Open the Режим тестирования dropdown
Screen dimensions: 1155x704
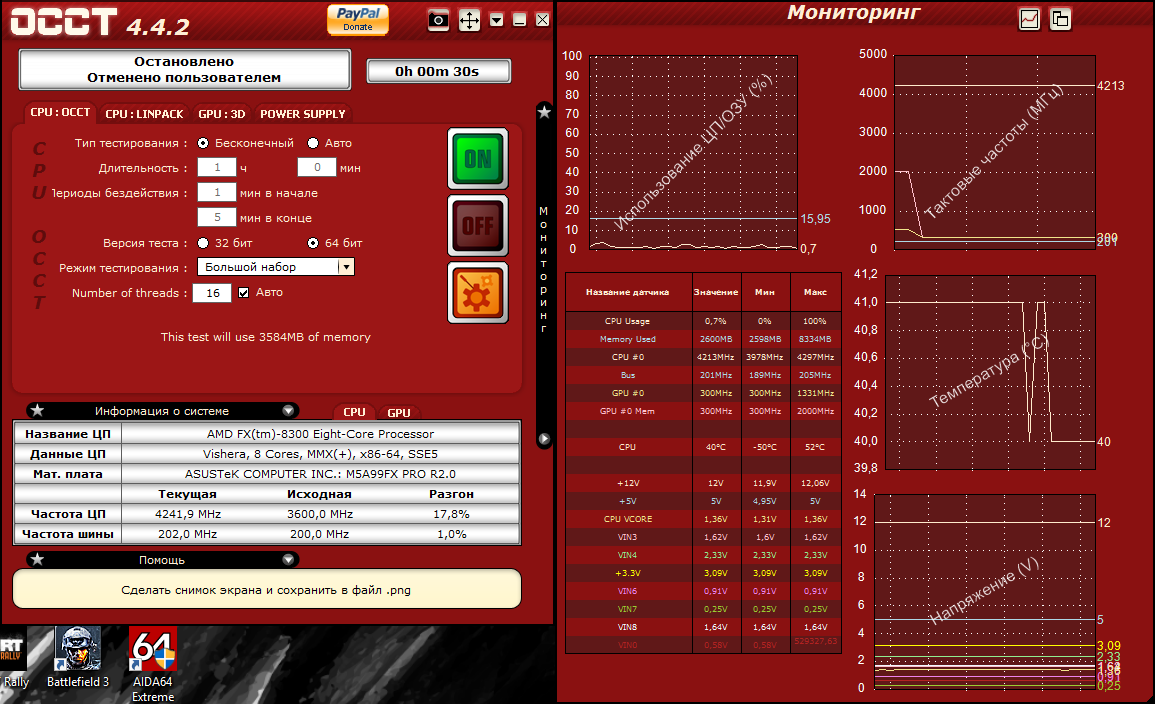[x=275, y=267]
